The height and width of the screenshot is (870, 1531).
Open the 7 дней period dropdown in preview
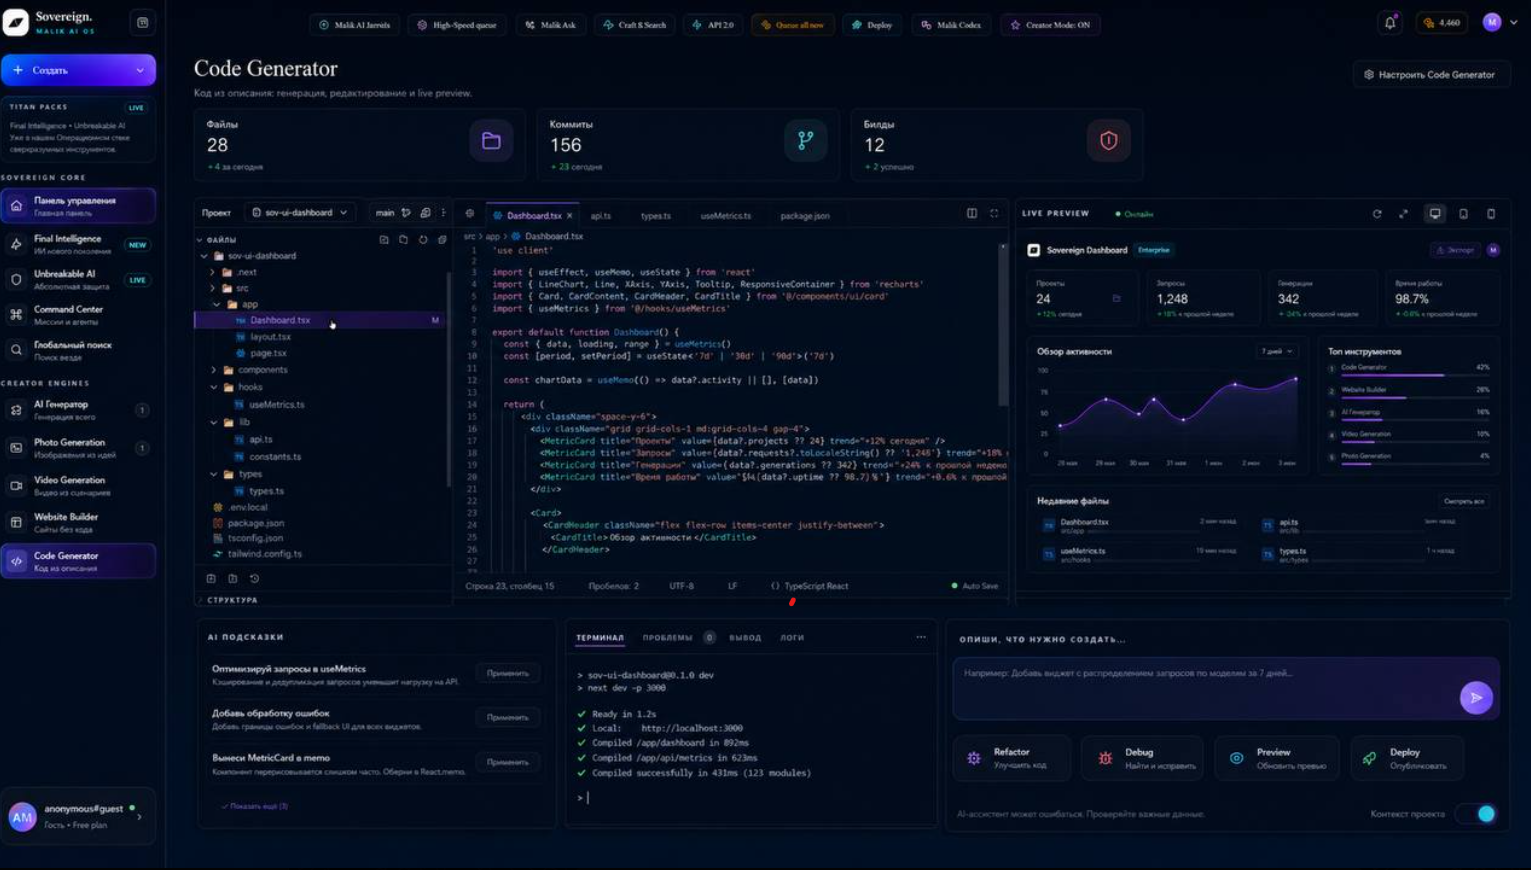coord(1277,351)
